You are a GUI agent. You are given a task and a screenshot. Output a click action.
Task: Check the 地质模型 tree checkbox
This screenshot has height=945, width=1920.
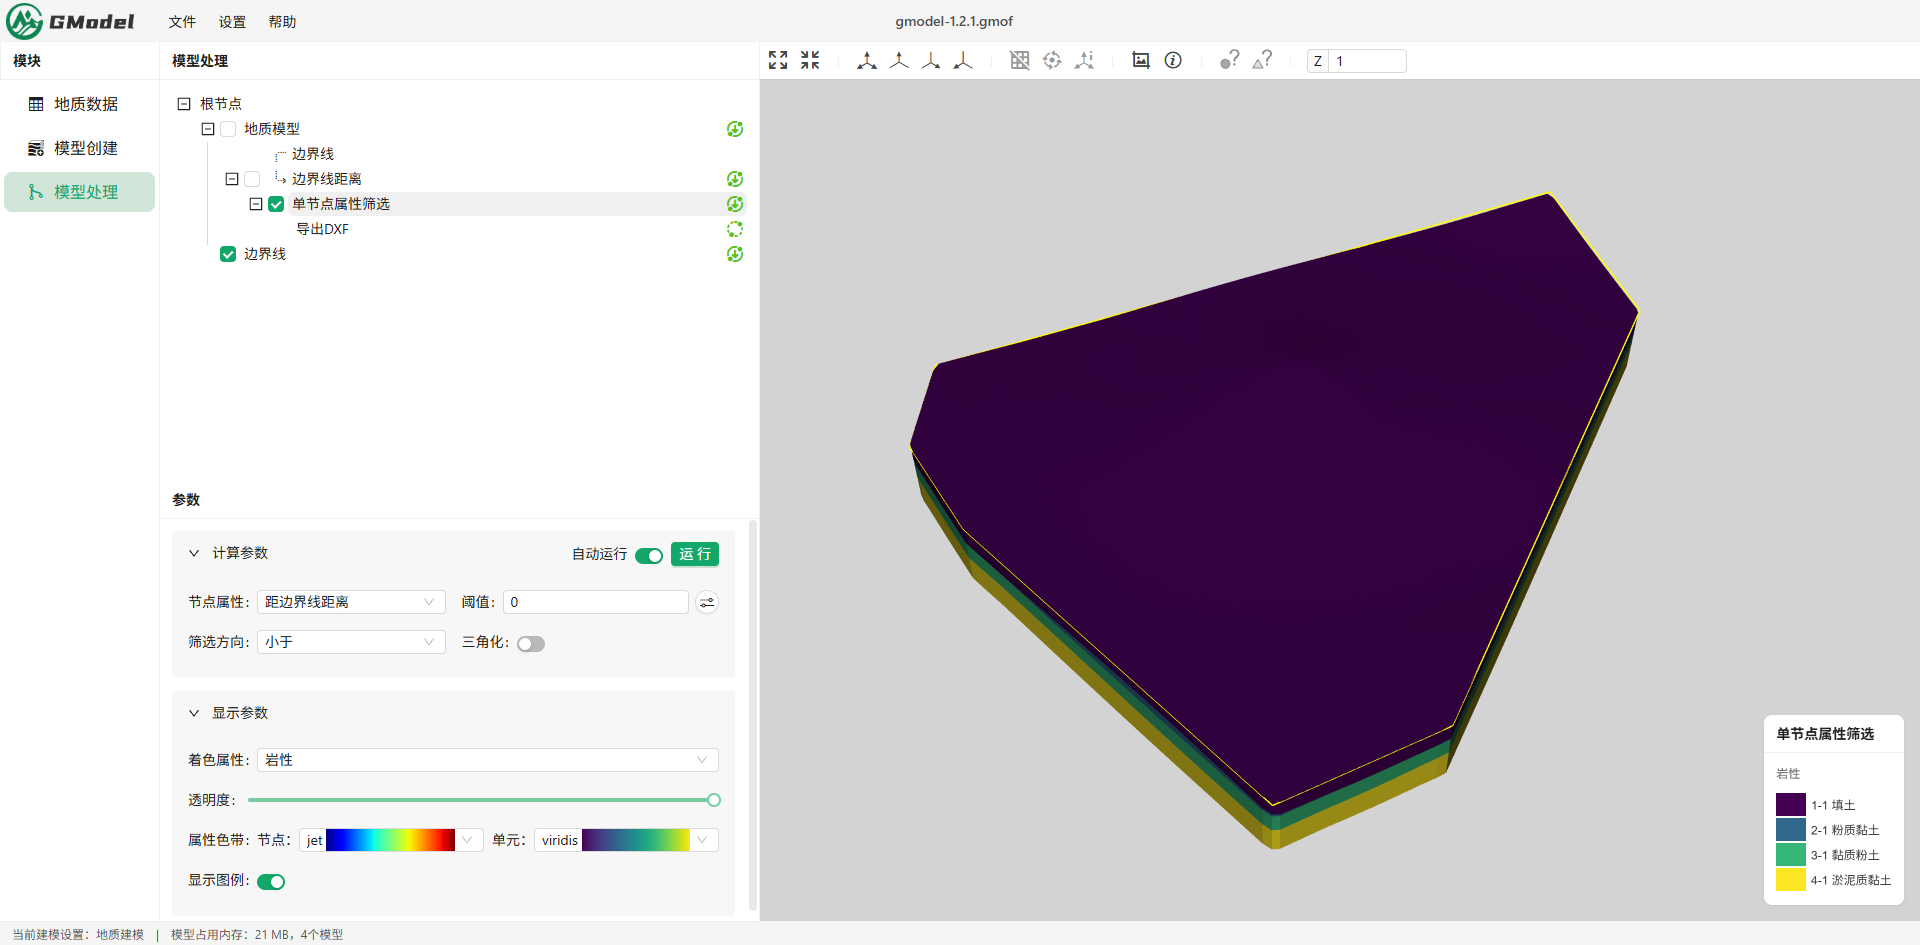tap(228, 129)
